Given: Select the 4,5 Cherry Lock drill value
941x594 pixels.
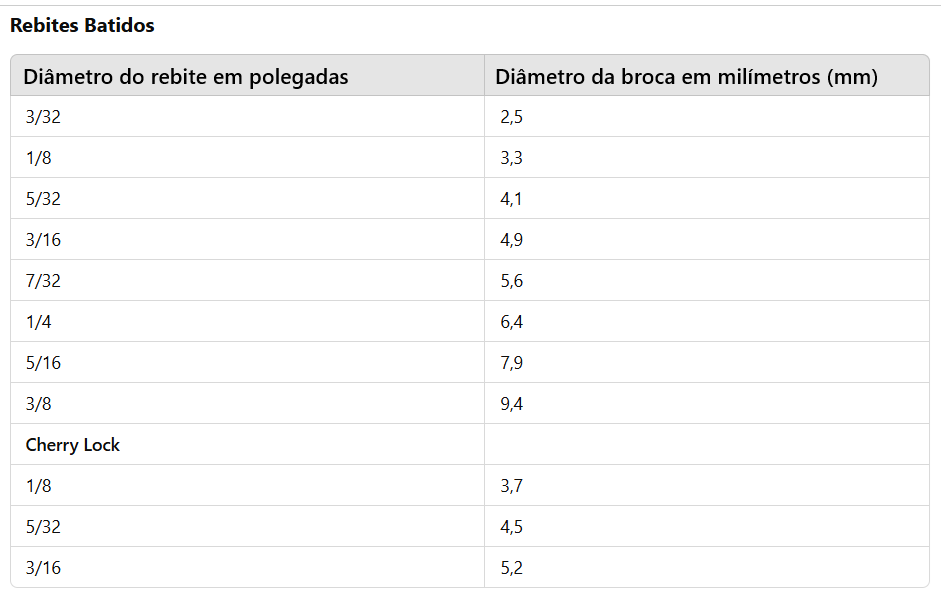Looking at the screenshot, I should (511, 527).
